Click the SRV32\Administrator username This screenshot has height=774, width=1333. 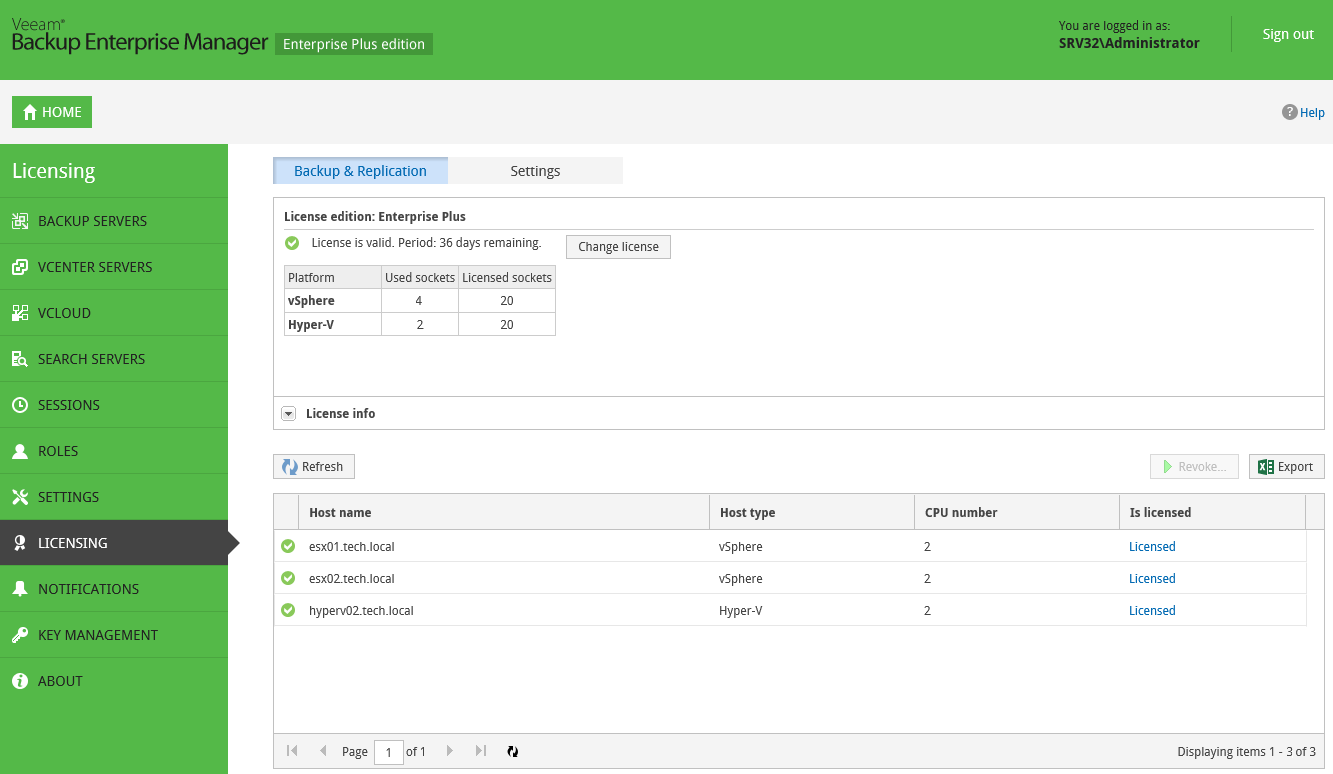pyautogui.click(x=1129, y=43)
